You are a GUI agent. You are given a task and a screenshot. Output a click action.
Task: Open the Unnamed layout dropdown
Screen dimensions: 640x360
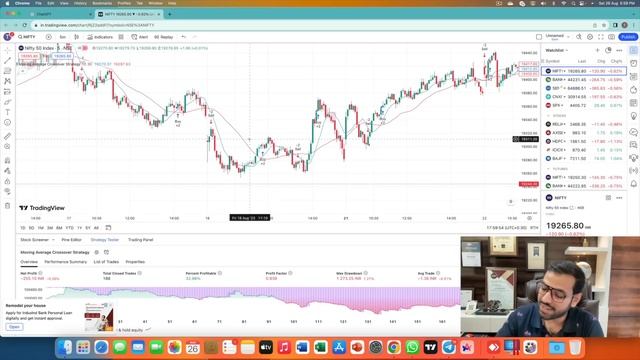558,37
